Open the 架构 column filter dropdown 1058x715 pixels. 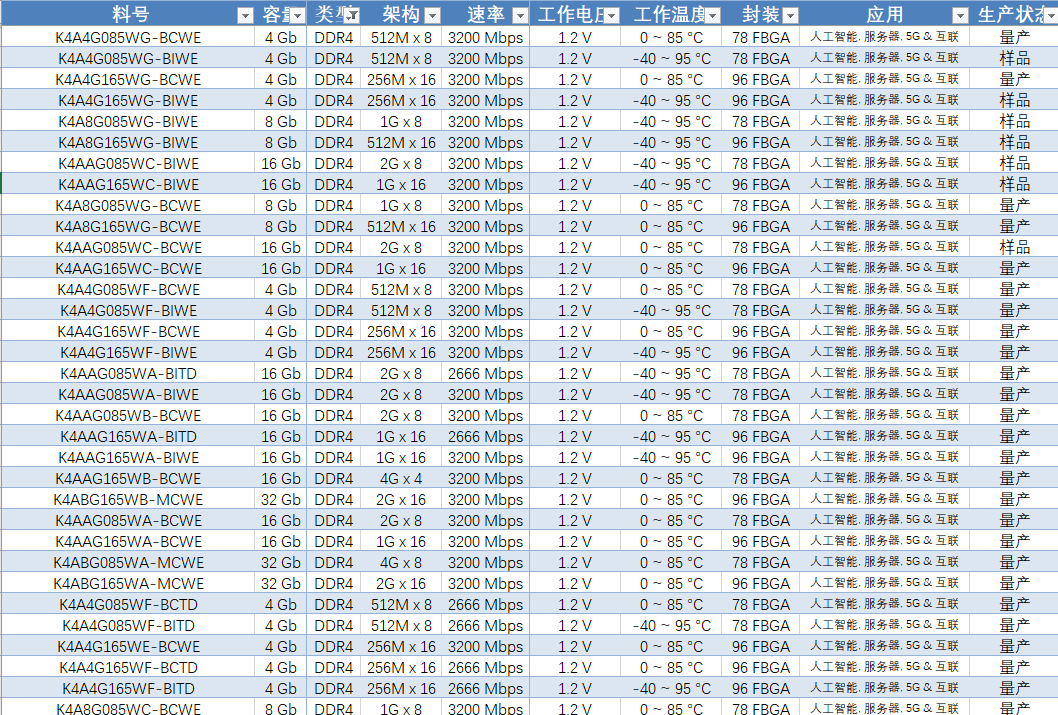tap(433, 16)
